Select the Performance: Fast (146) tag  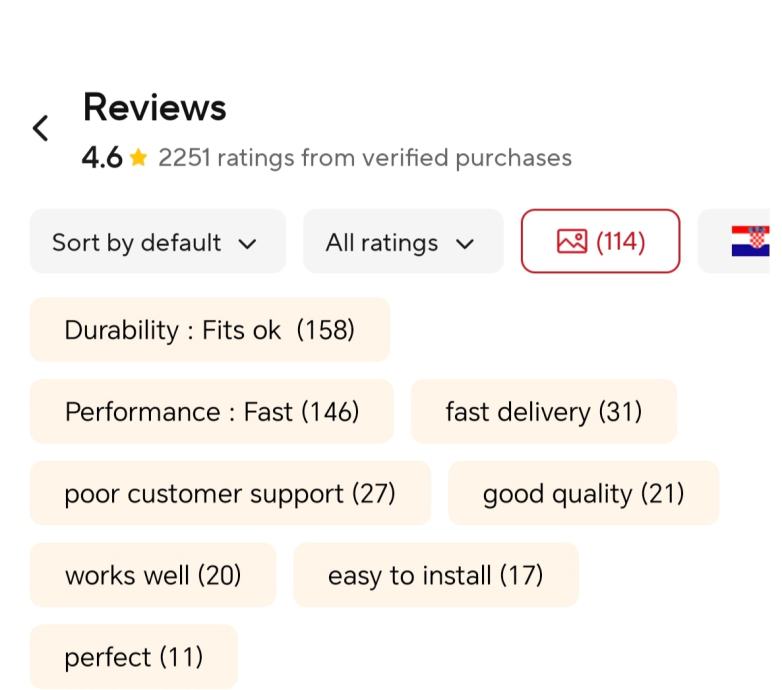click(211, 412)
